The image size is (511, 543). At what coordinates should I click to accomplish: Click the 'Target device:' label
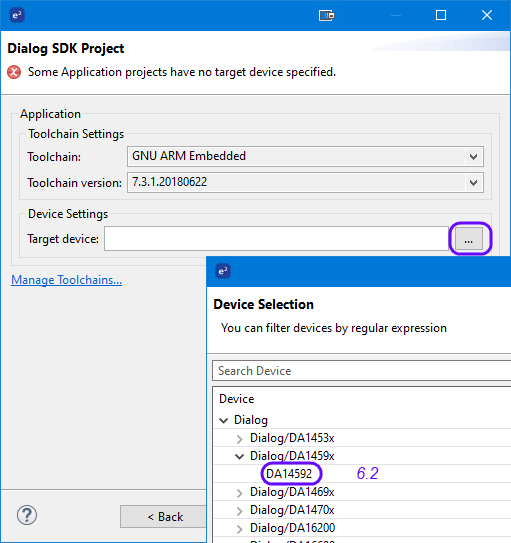63,239
